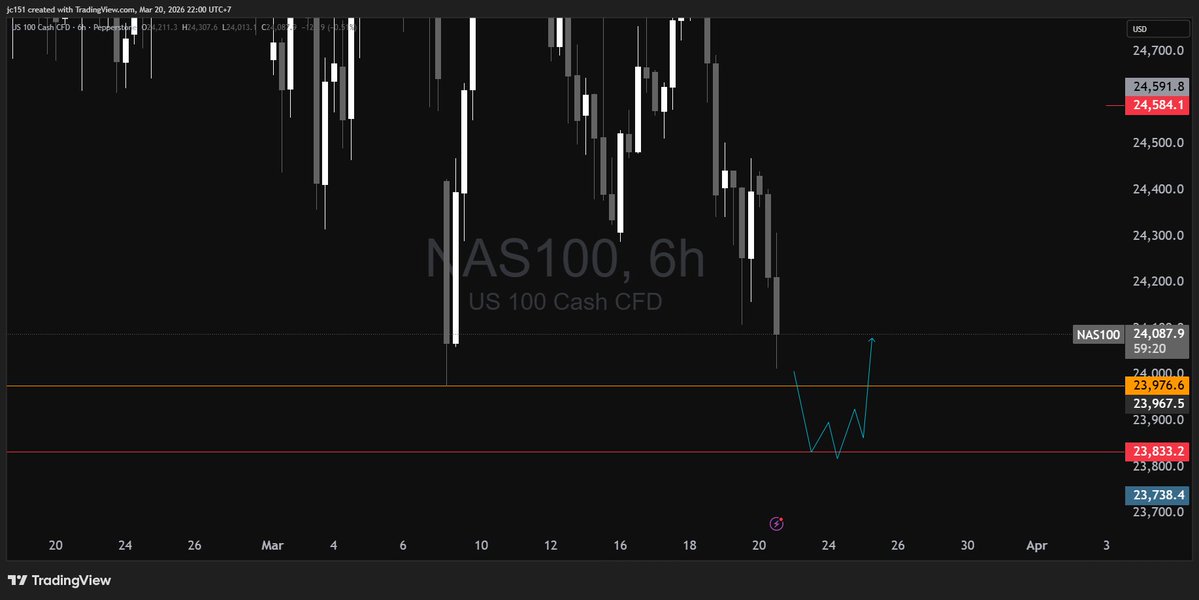The image size is (1199, 600).
Task: Click the TradingView logo at the bottom
Action: coord(59,580)
